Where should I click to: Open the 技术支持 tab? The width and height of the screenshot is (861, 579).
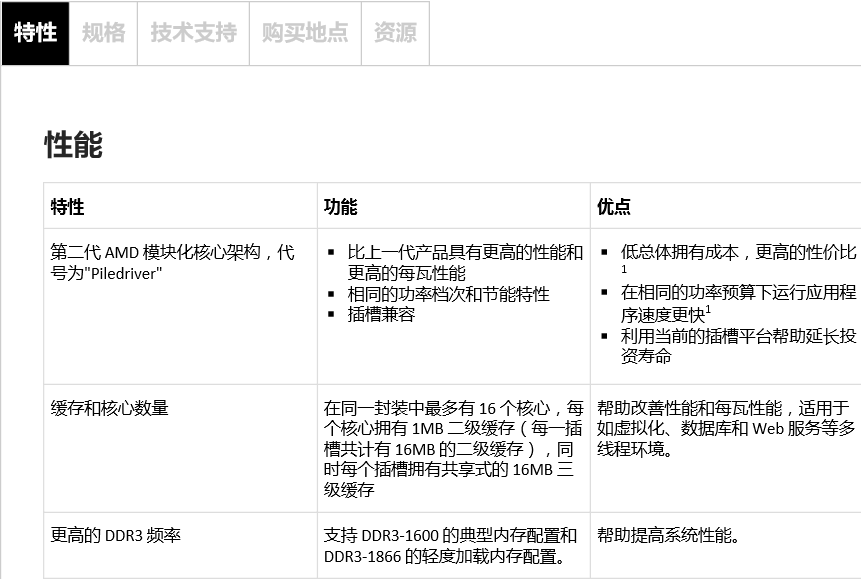pos(193,33)
